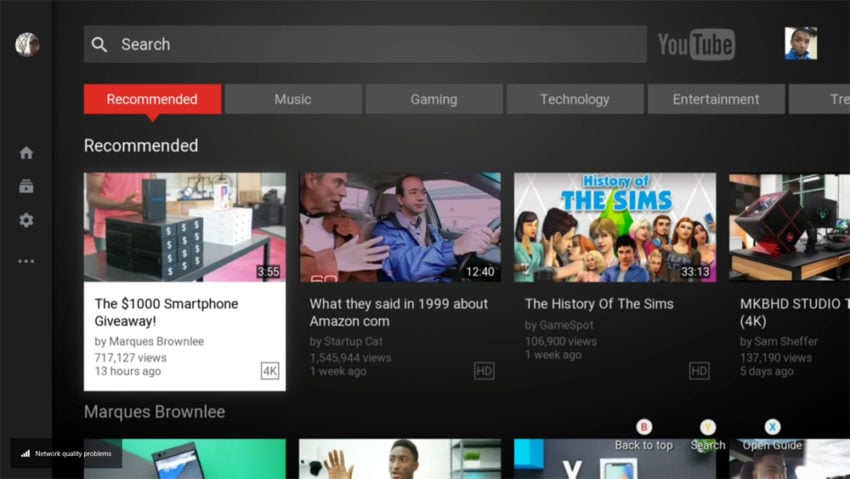
Task: Click the Y controller button icon
Action: pyautogui.click(x=707, y=427)
